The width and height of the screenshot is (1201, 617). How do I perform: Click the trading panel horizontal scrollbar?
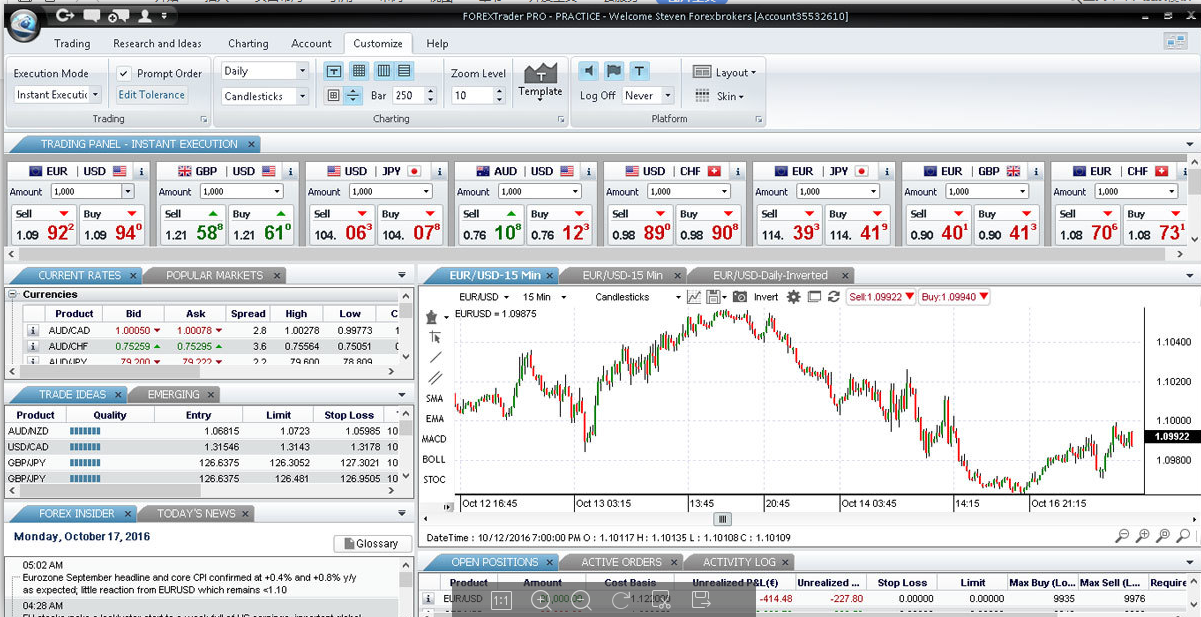[x=596, y=254]
